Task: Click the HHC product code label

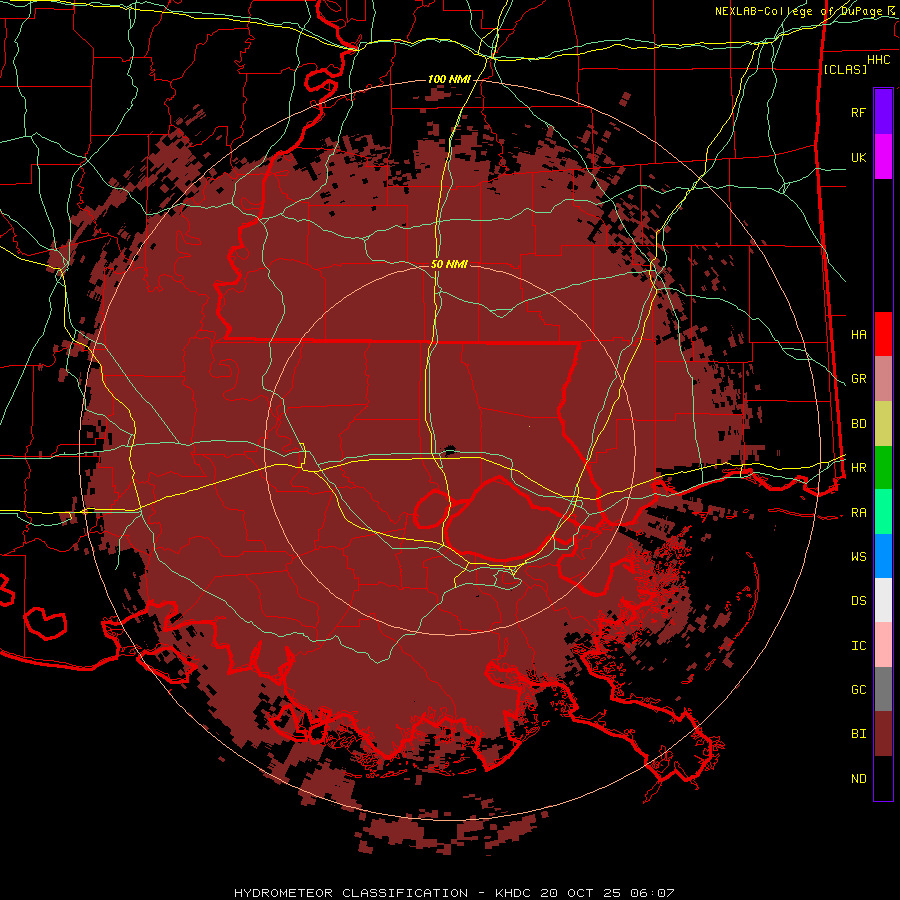Action: pyautogui.click(x=878, y=60)
